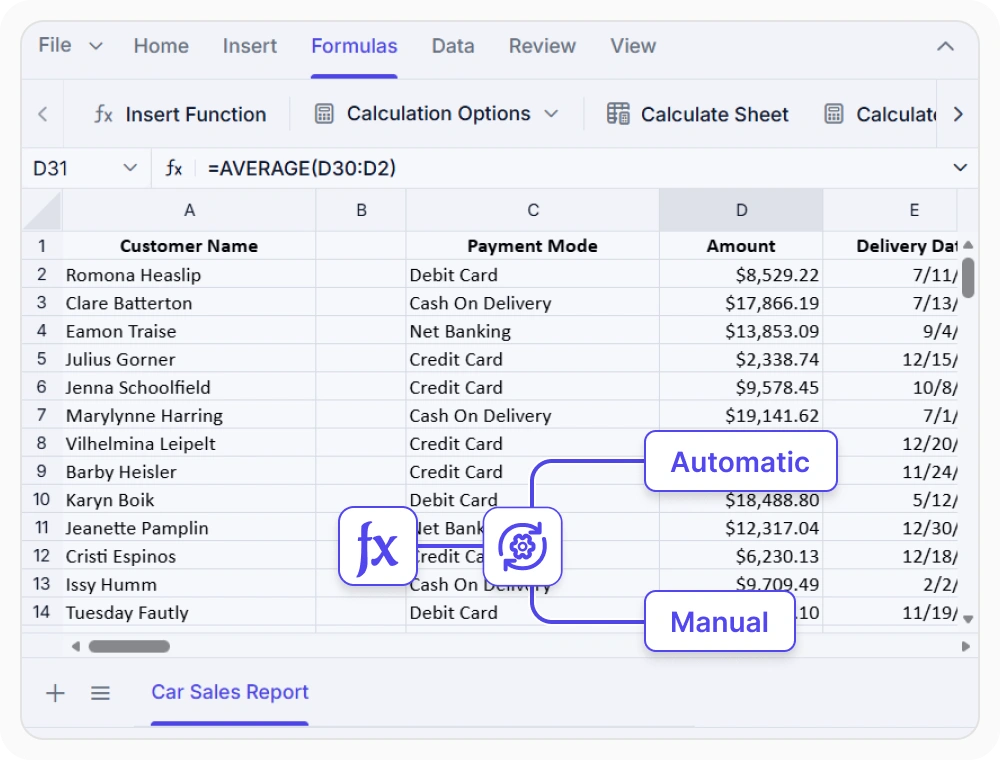Select cell Julius Gorner
The height and width of the screenshot is (760, 1000).
[x=189, y=359]
